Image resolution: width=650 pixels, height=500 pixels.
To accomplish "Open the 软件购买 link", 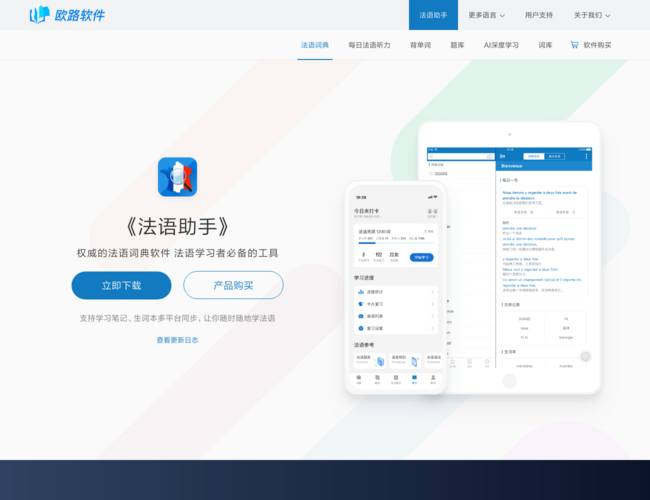I will 597,45.
